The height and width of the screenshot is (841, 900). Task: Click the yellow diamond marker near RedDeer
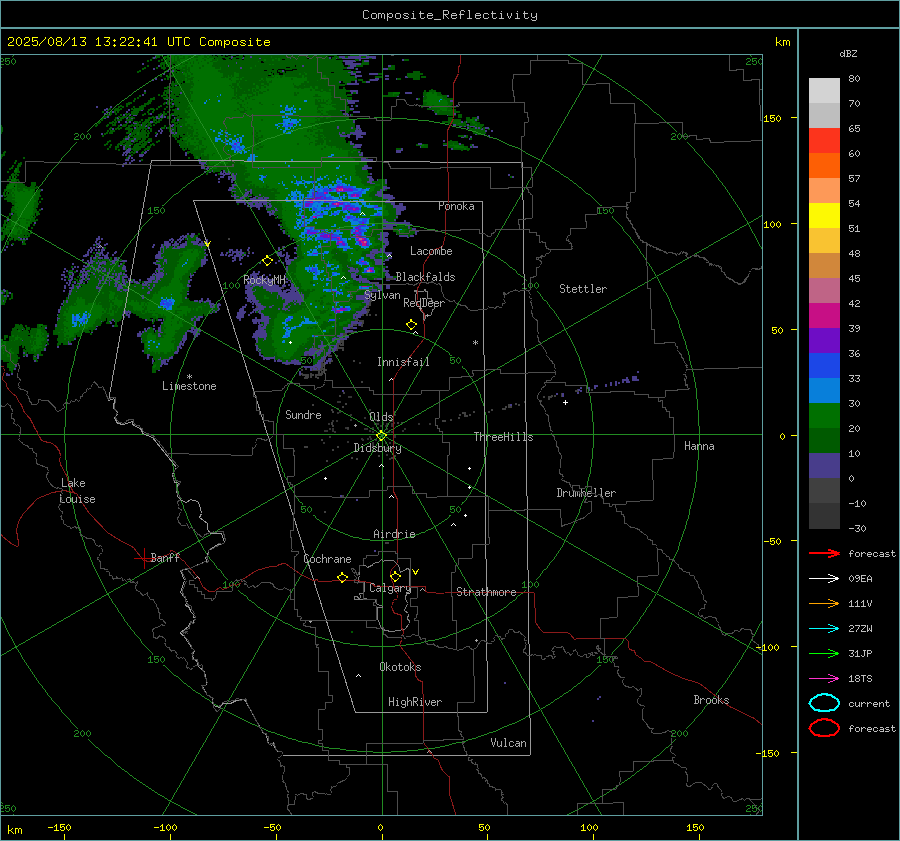[412, 325]
